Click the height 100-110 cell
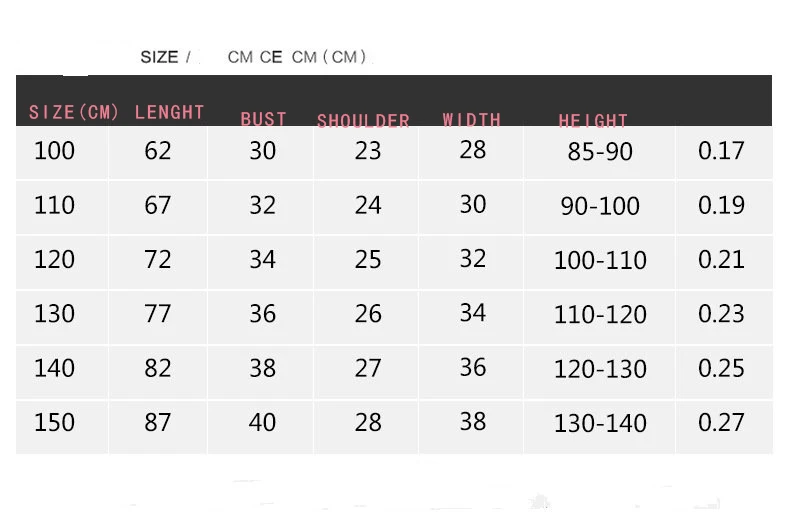Viewport: 790px width, 527px height. pos(600,261)
